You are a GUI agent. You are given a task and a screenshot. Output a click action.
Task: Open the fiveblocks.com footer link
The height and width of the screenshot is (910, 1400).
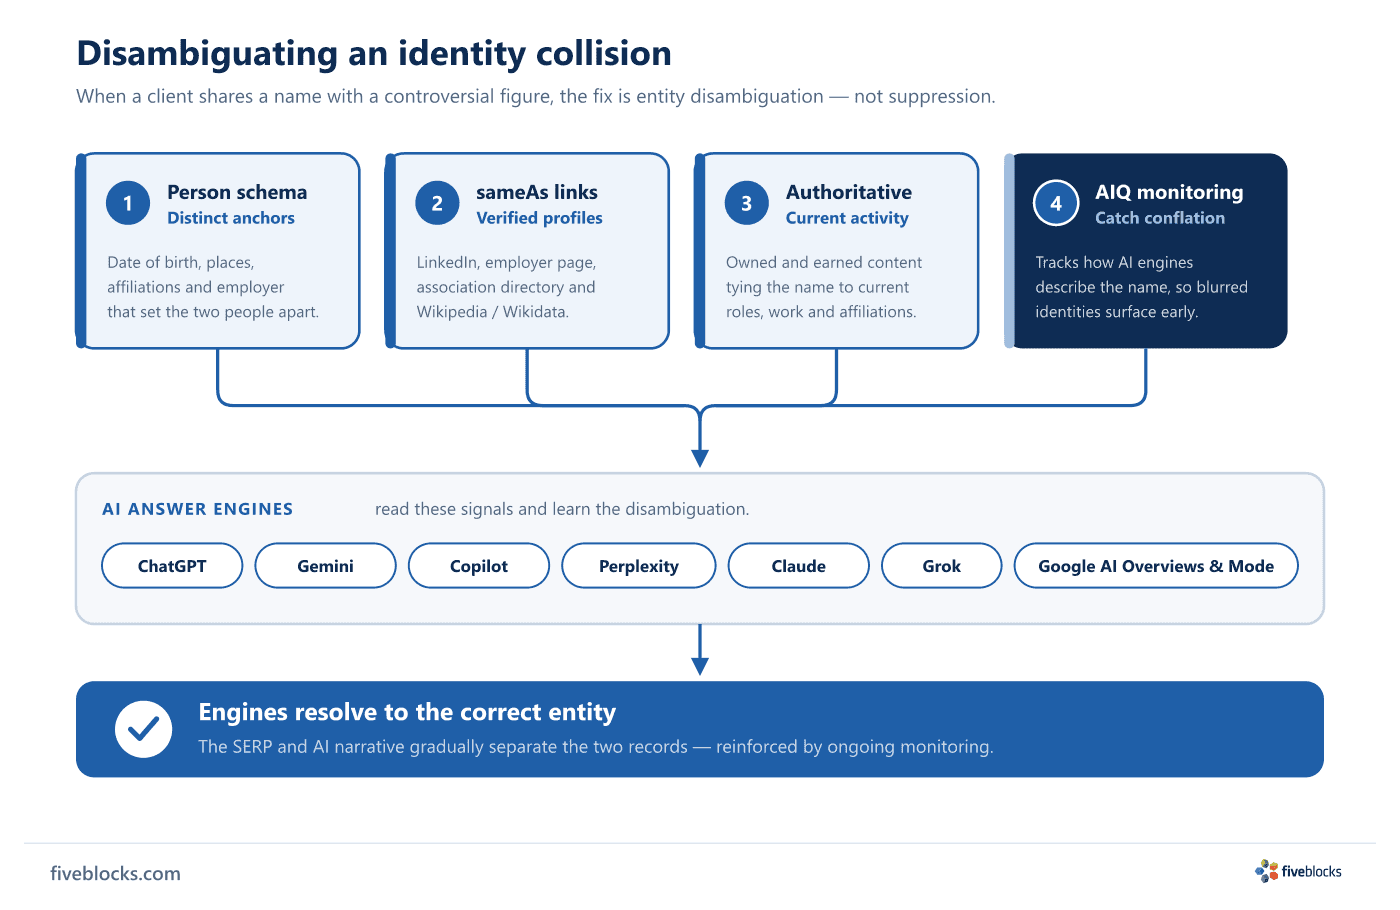(116, 873)
